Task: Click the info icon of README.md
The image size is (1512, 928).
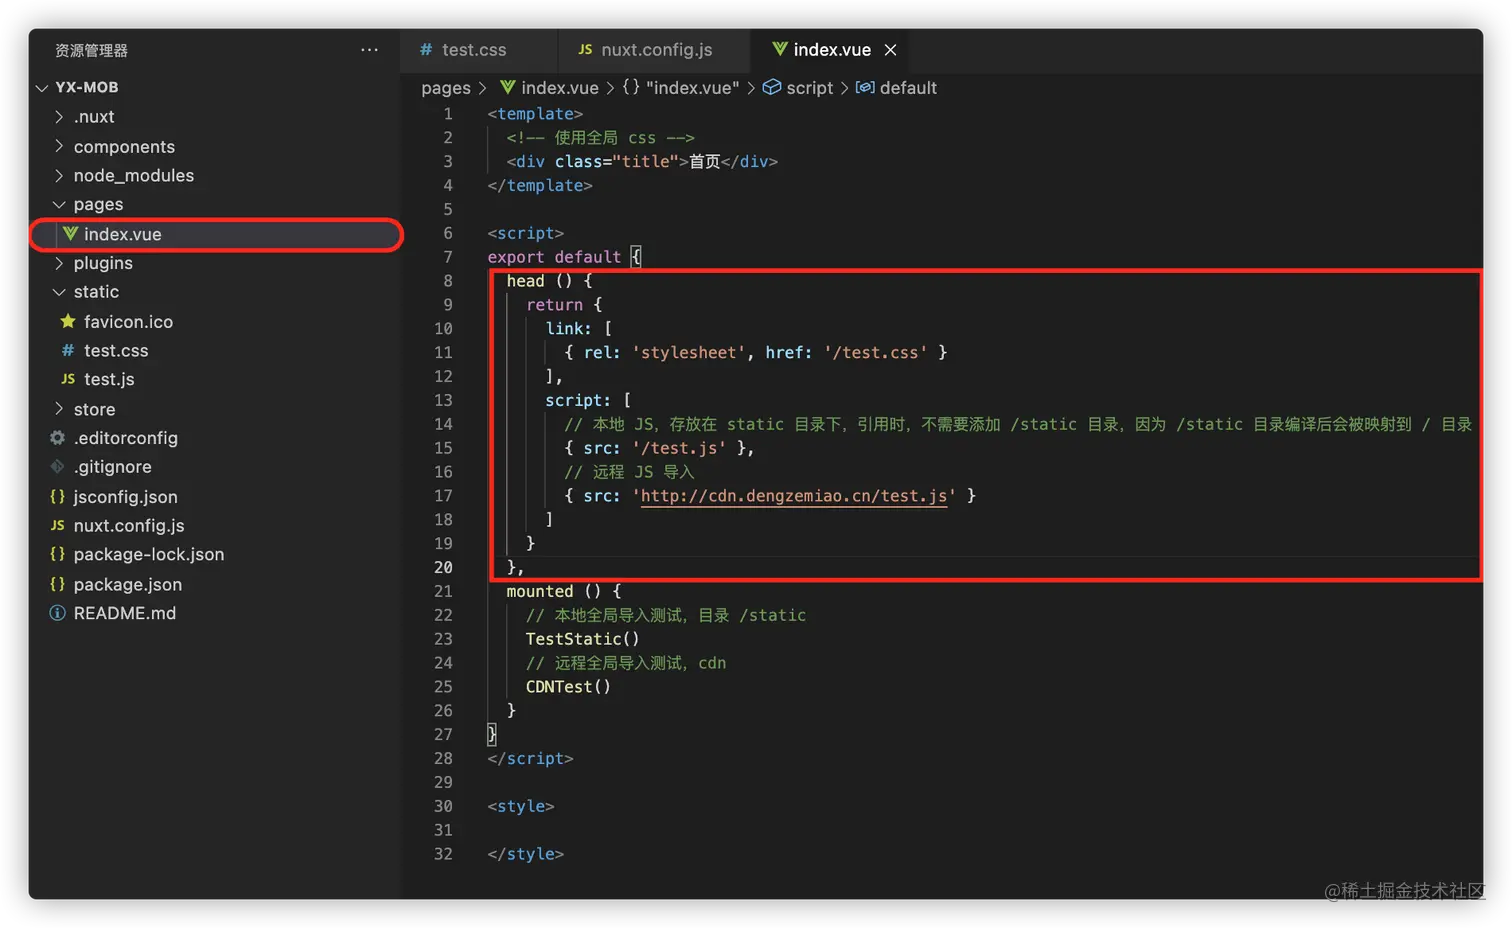Action: pyautogui.click(x=57, y=613)
